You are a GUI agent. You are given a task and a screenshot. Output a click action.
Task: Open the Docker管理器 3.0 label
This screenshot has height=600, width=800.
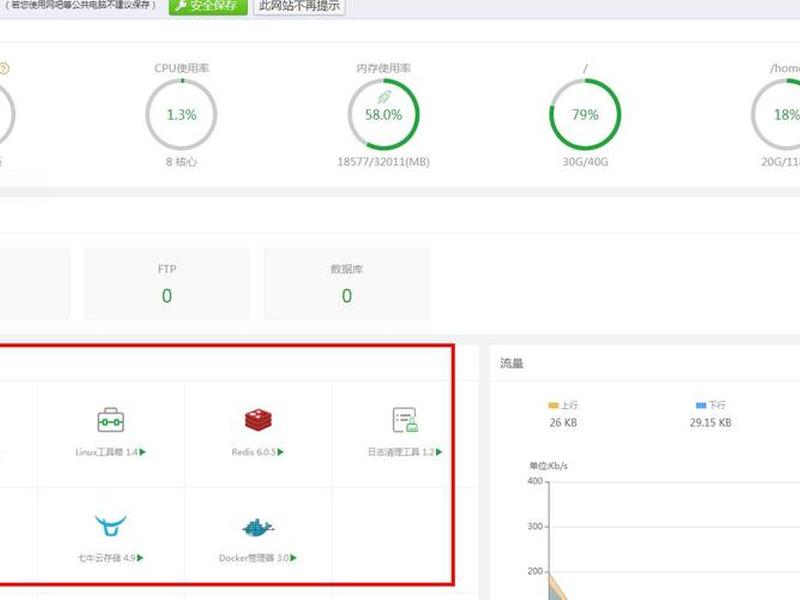(x=254, y=558)
